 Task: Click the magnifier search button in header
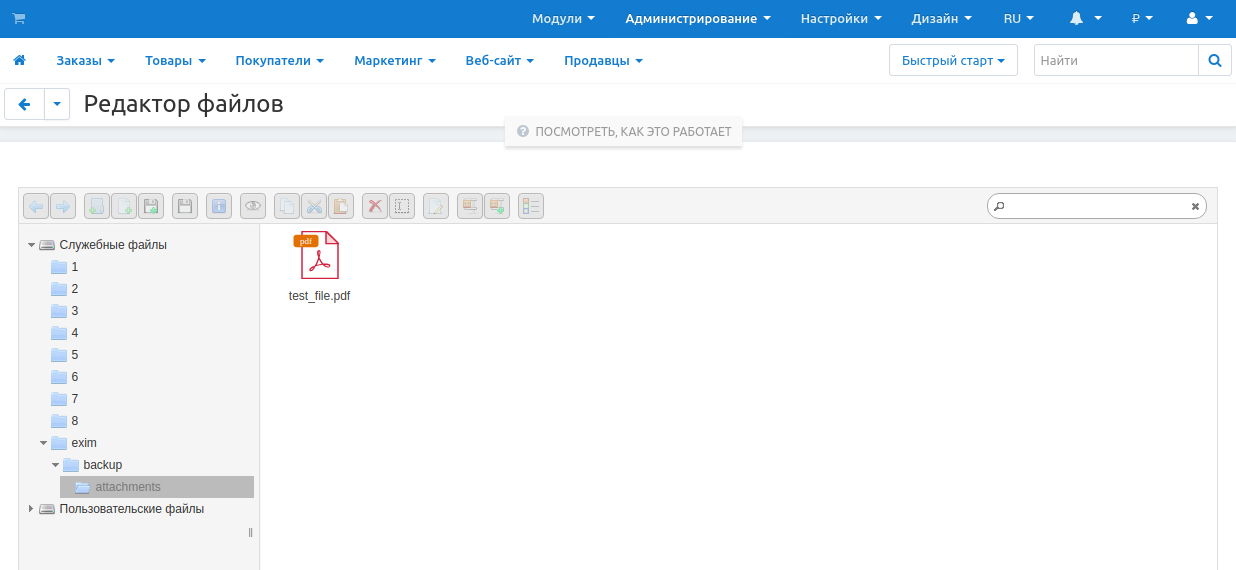pos(1215,60)
